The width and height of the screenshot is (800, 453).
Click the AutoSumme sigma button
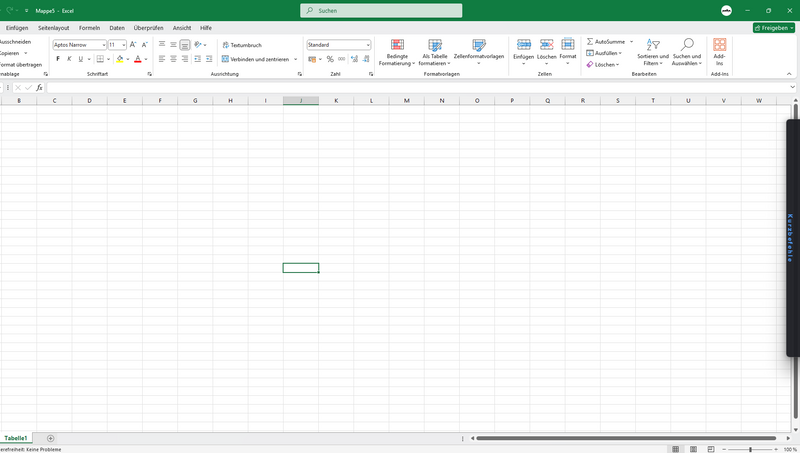(x=606, y=41)
